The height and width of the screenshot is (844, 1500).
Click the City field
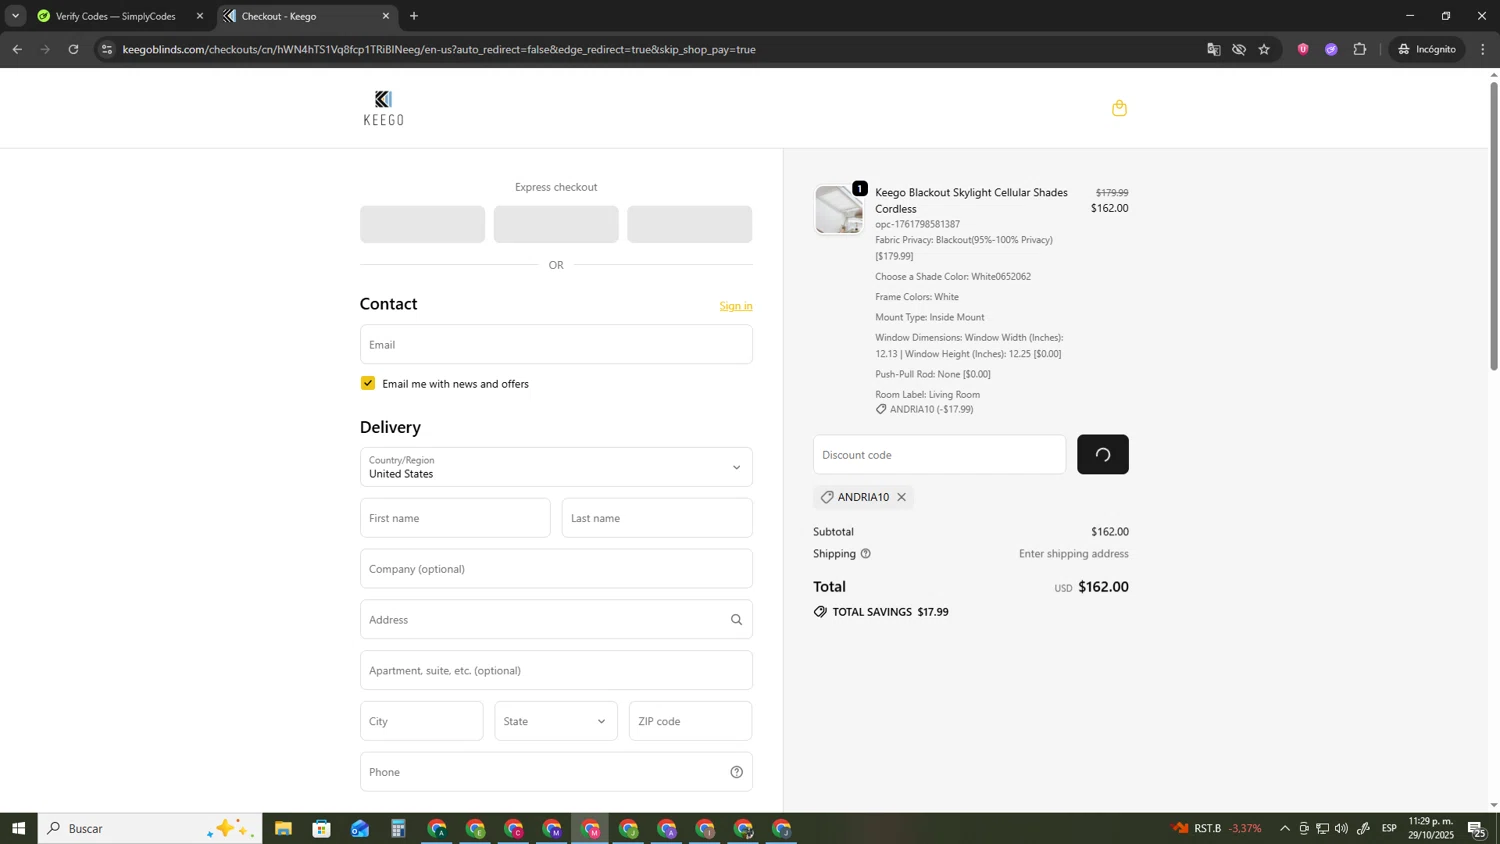point(421,721)
